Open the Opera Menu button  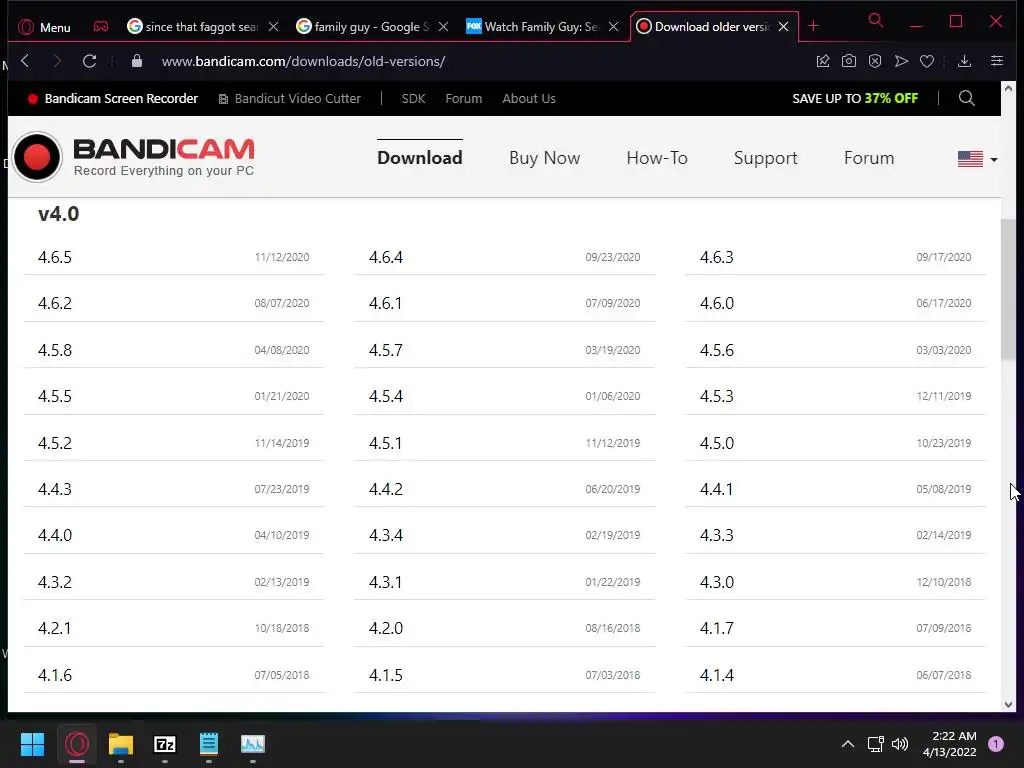tap(44, 27)
